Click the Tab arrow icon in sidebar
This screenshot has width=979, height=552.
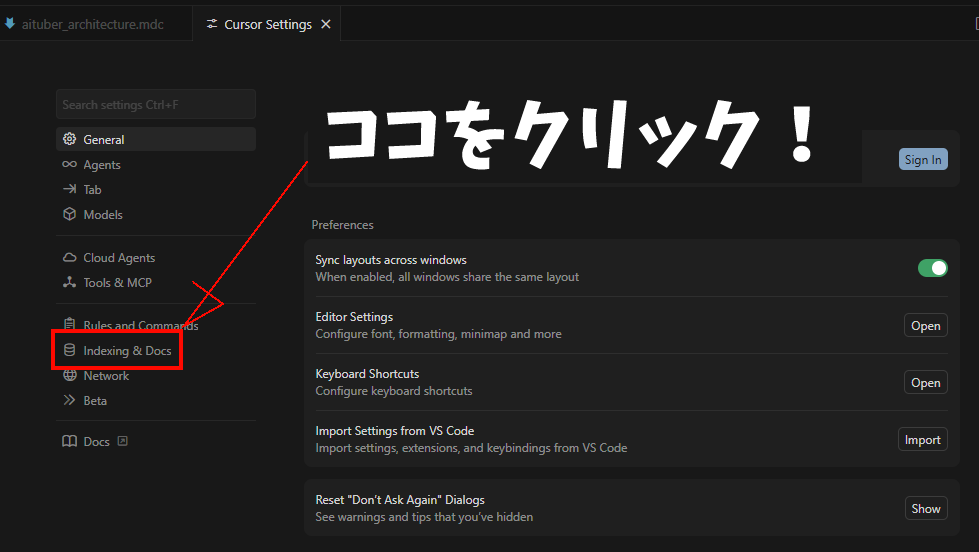(x=69, y=190)
